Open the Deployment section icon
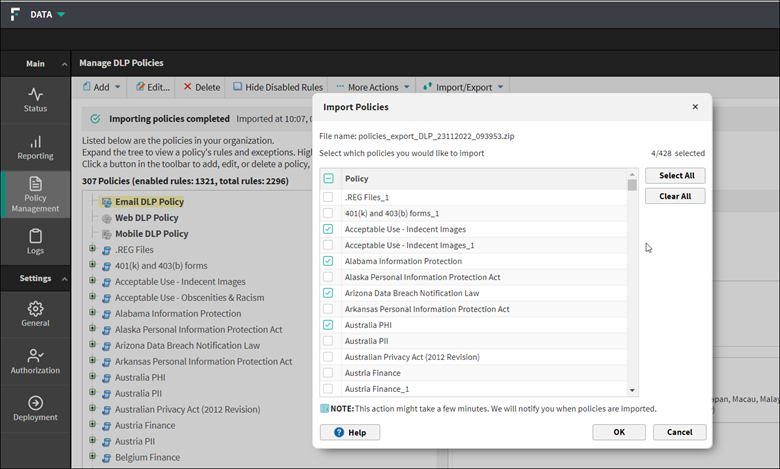780x469 pixels. pos(35,407)
